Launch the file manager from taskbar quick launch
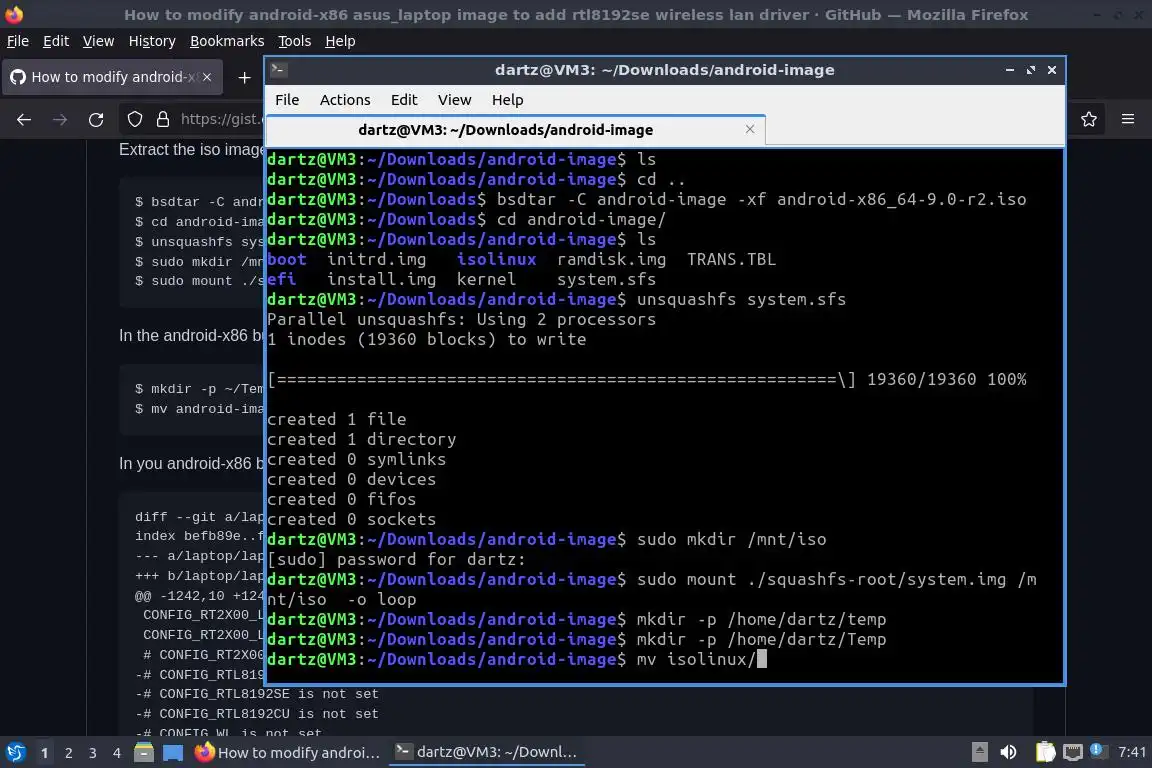The width and height of the screenshot is (1152, 768). click(x=144, y=753)
